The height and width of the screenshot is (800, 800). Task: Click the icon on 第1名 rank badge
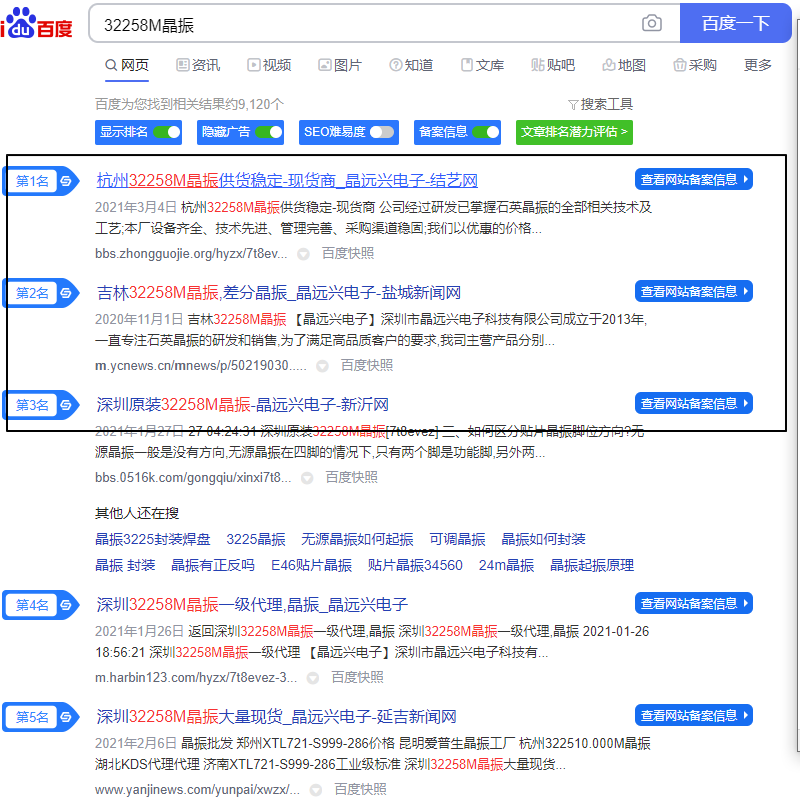coord(66,181)
